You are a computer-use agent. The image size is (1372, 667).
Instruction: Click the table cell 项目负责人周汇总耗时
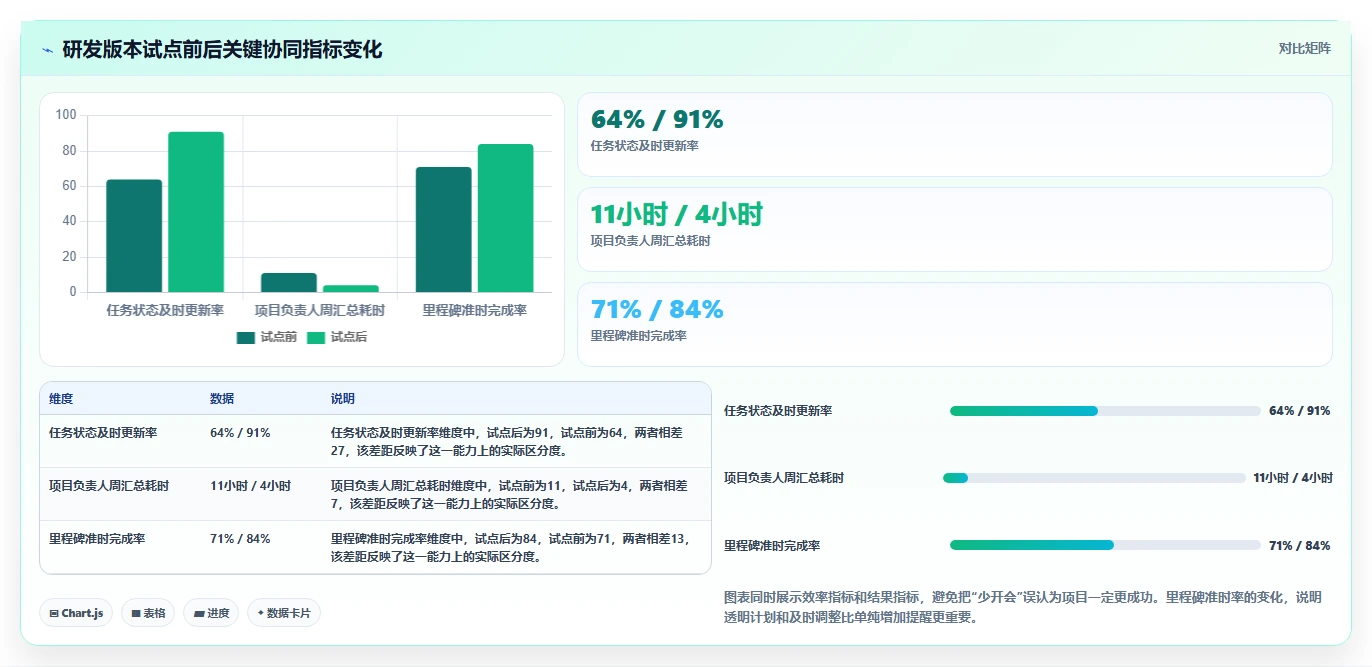[x=109, y=486]
